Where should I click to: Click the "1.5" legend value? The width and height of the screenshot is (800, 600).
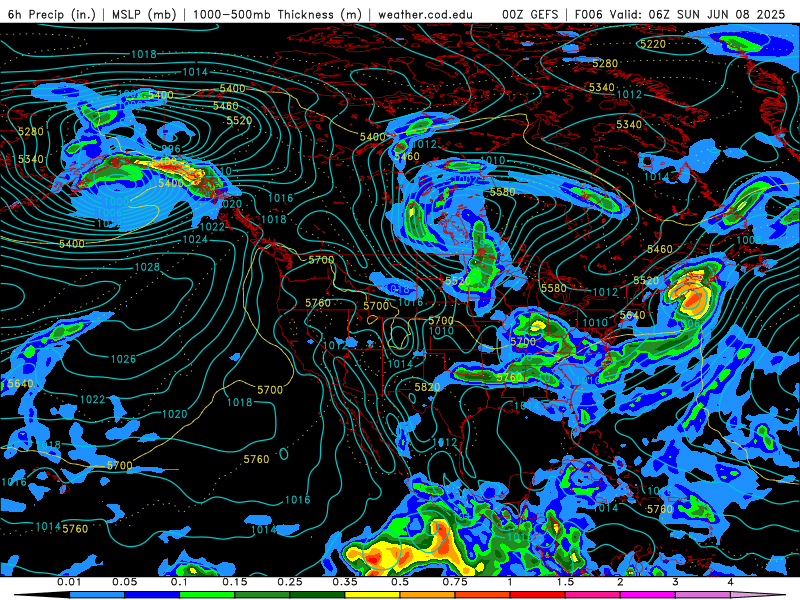pos(565,582)
